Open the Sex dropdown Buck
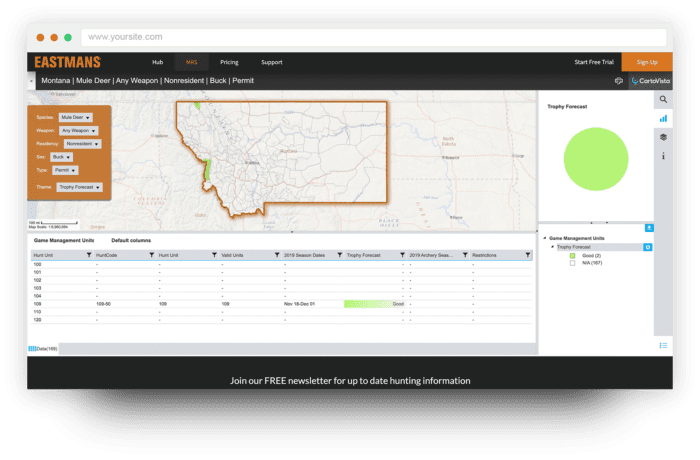 pyautogui.click(x=61, y=157)
